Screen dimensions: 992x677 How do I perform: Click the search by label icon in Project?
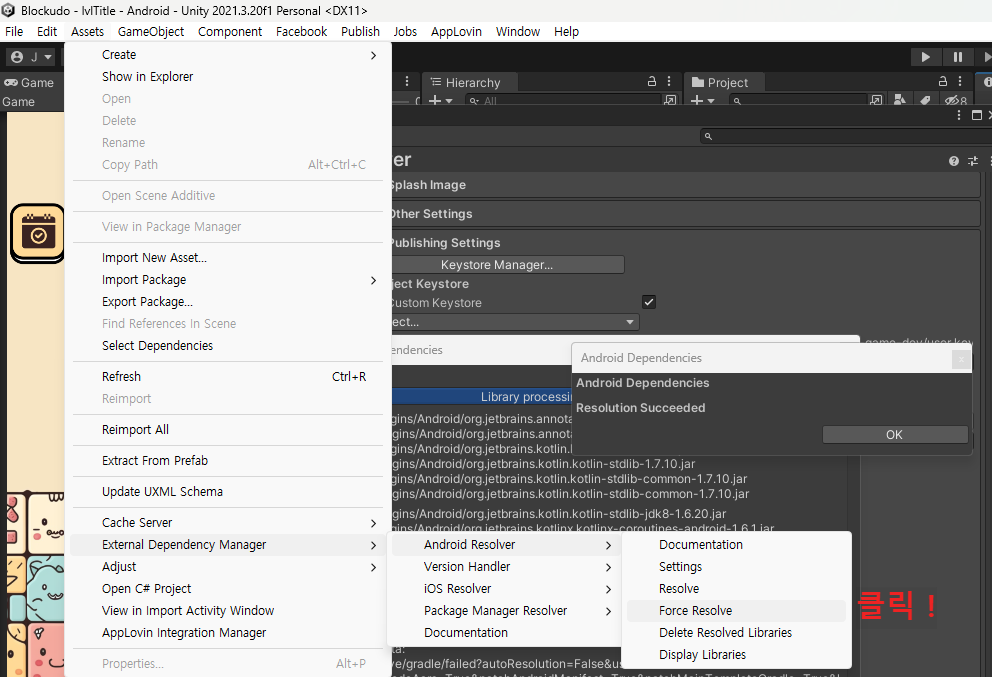pyautogui.click(x=925, y=101)
